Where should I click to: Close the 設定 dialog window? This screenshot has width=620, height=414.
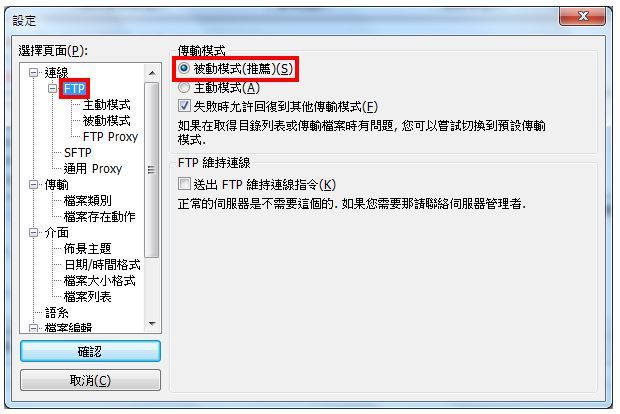pyautogui.click(x=582, y=16)
